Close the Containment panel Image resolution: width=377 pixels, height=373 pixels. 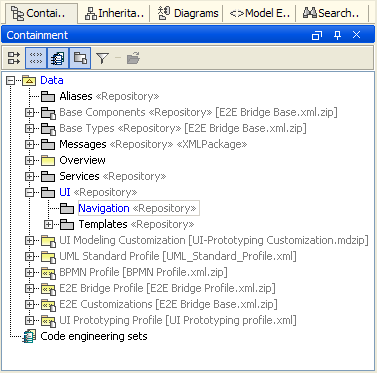coord(357,35)
